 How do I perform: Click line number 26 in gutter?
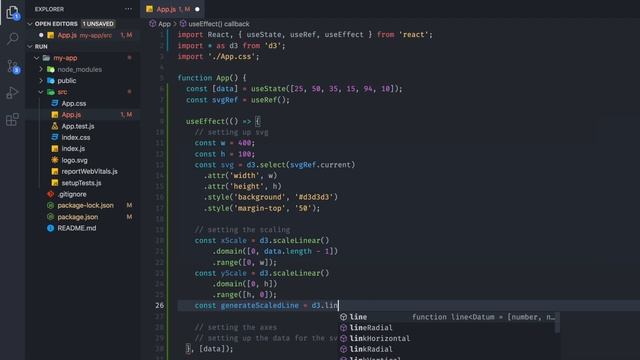(160, 305)
